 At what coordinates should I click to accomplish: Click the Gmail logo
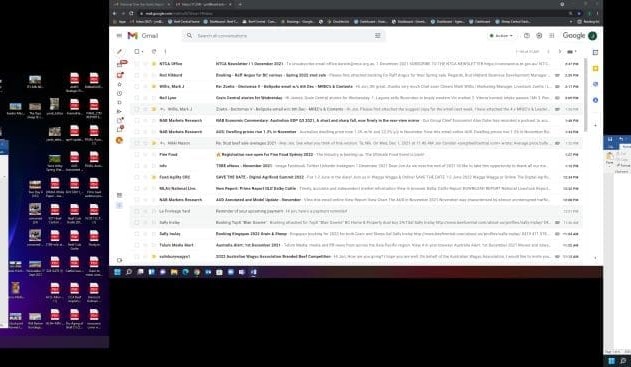click(x=143, y=36)
